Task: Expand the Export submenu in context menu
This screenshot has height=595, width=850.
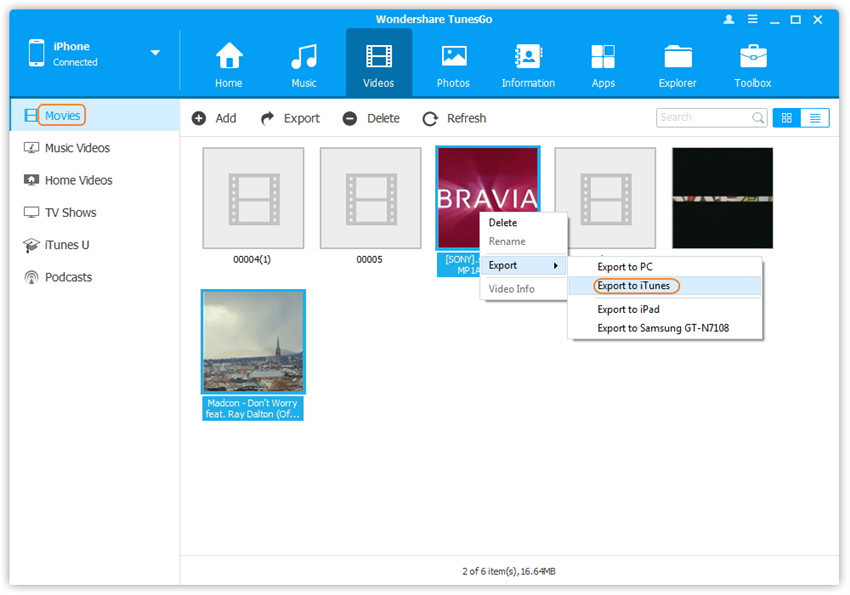Action: 523,265
